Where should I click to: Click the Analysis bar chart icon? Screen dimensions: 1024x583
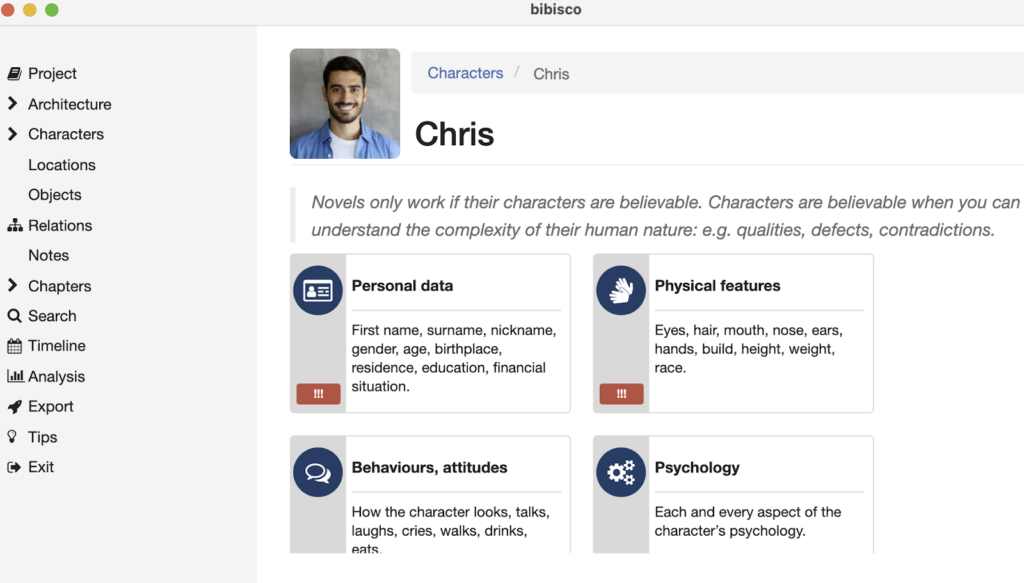[14, 377]
